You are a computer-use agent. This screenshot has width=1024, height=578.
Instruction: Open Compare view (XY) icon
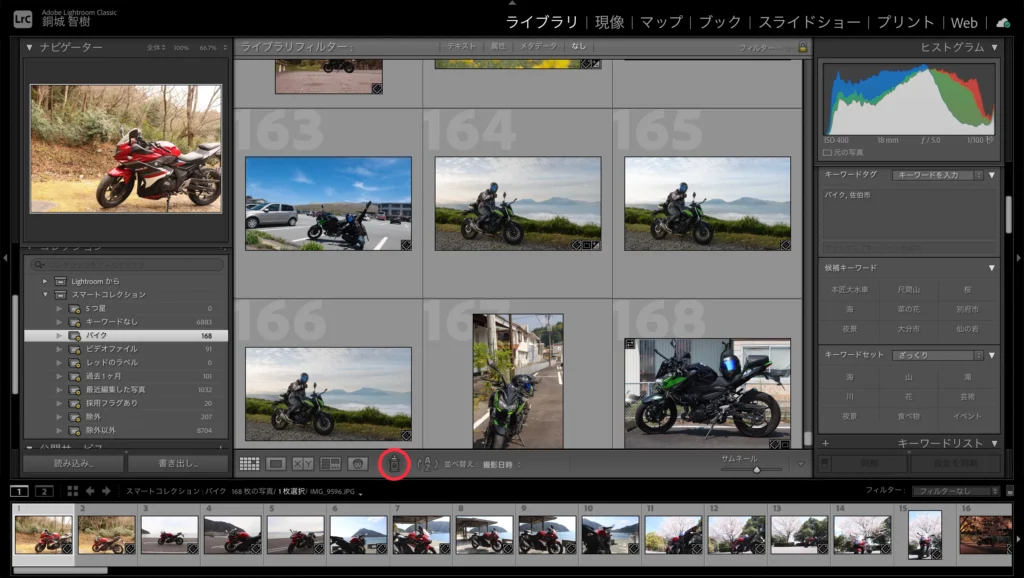(x=303, y=464)
